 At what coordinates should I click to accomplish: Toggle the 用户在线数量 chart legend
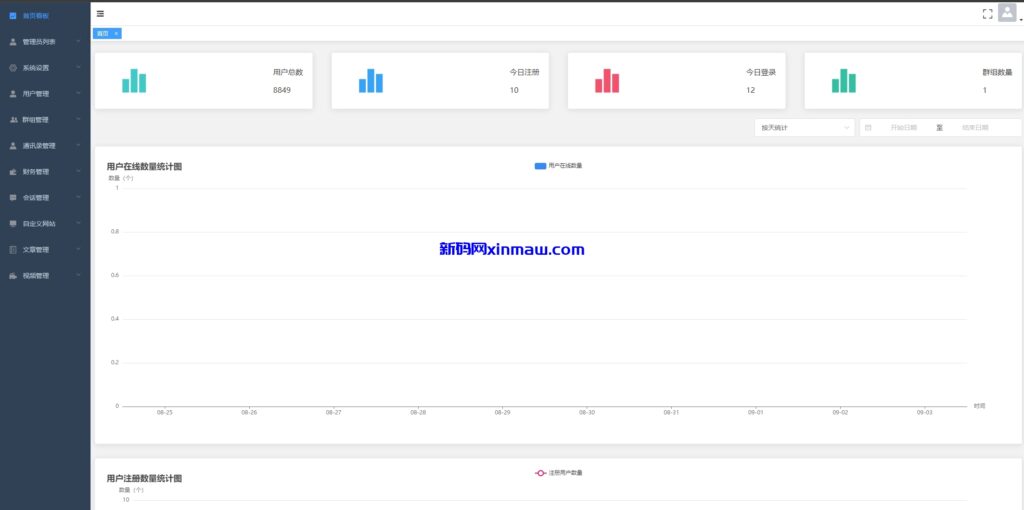(x=558, y=165)
